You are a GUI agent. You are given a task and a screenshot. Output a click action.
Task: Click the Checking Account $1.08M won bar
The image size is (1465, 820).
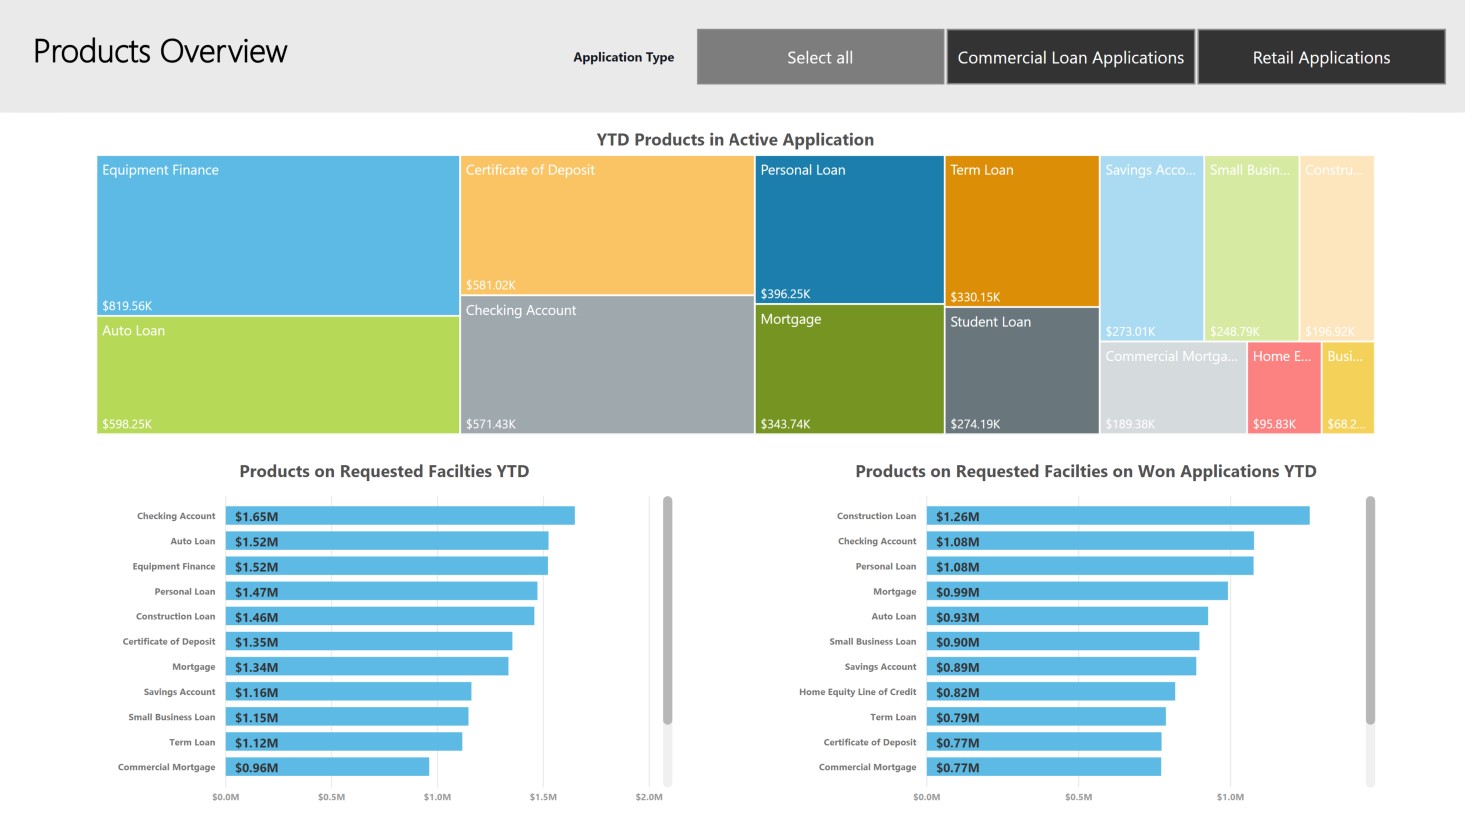1090,541
